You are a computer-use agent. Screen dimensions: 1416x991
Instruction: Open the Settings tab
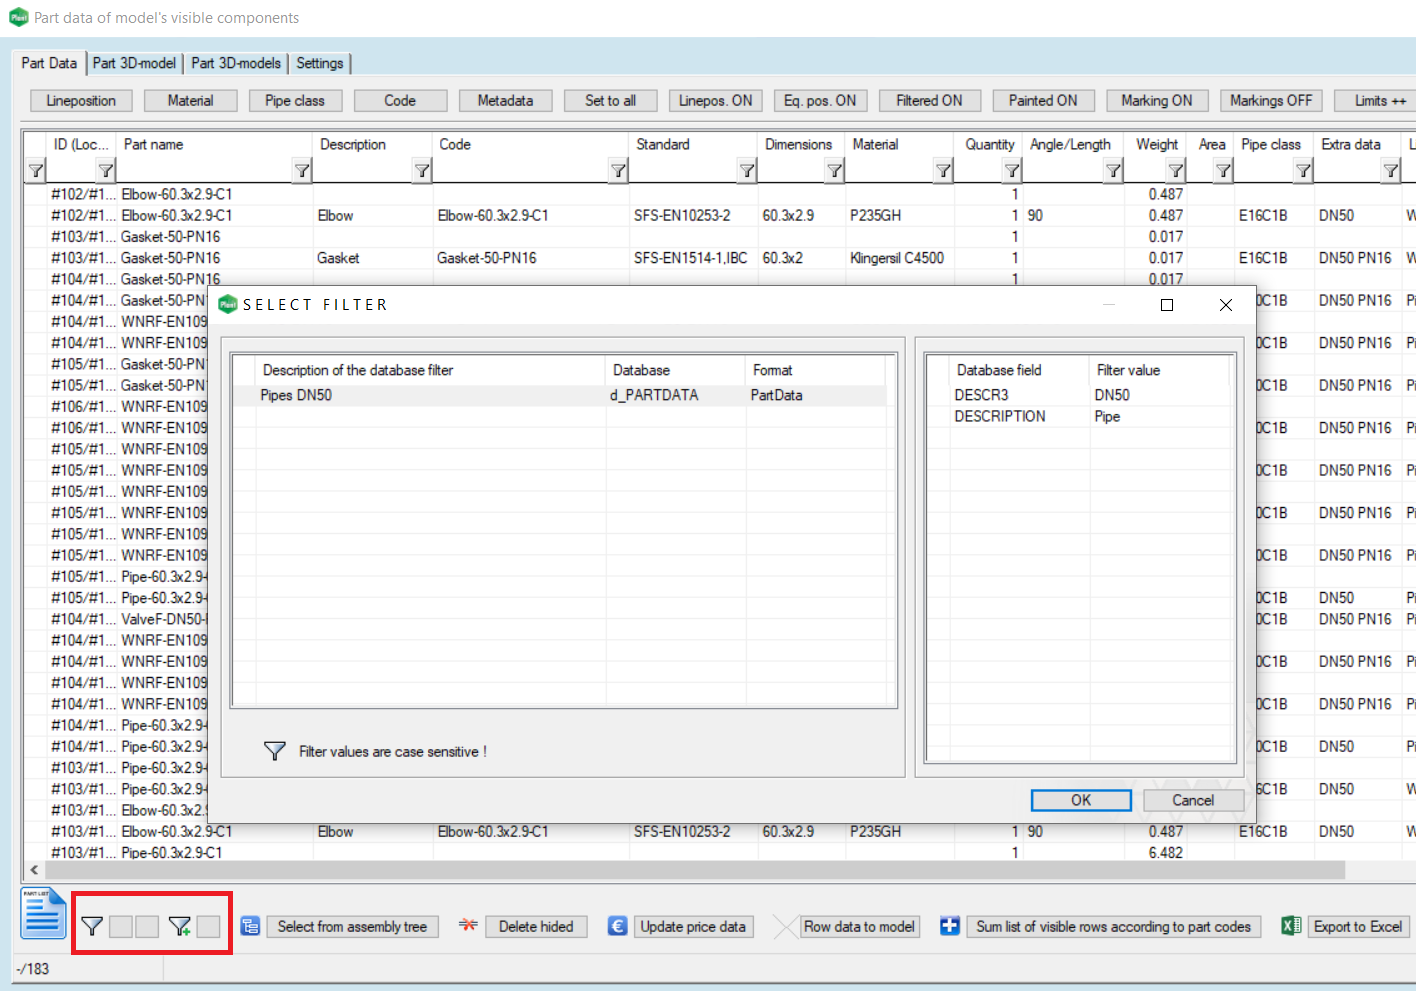[320, 63]
